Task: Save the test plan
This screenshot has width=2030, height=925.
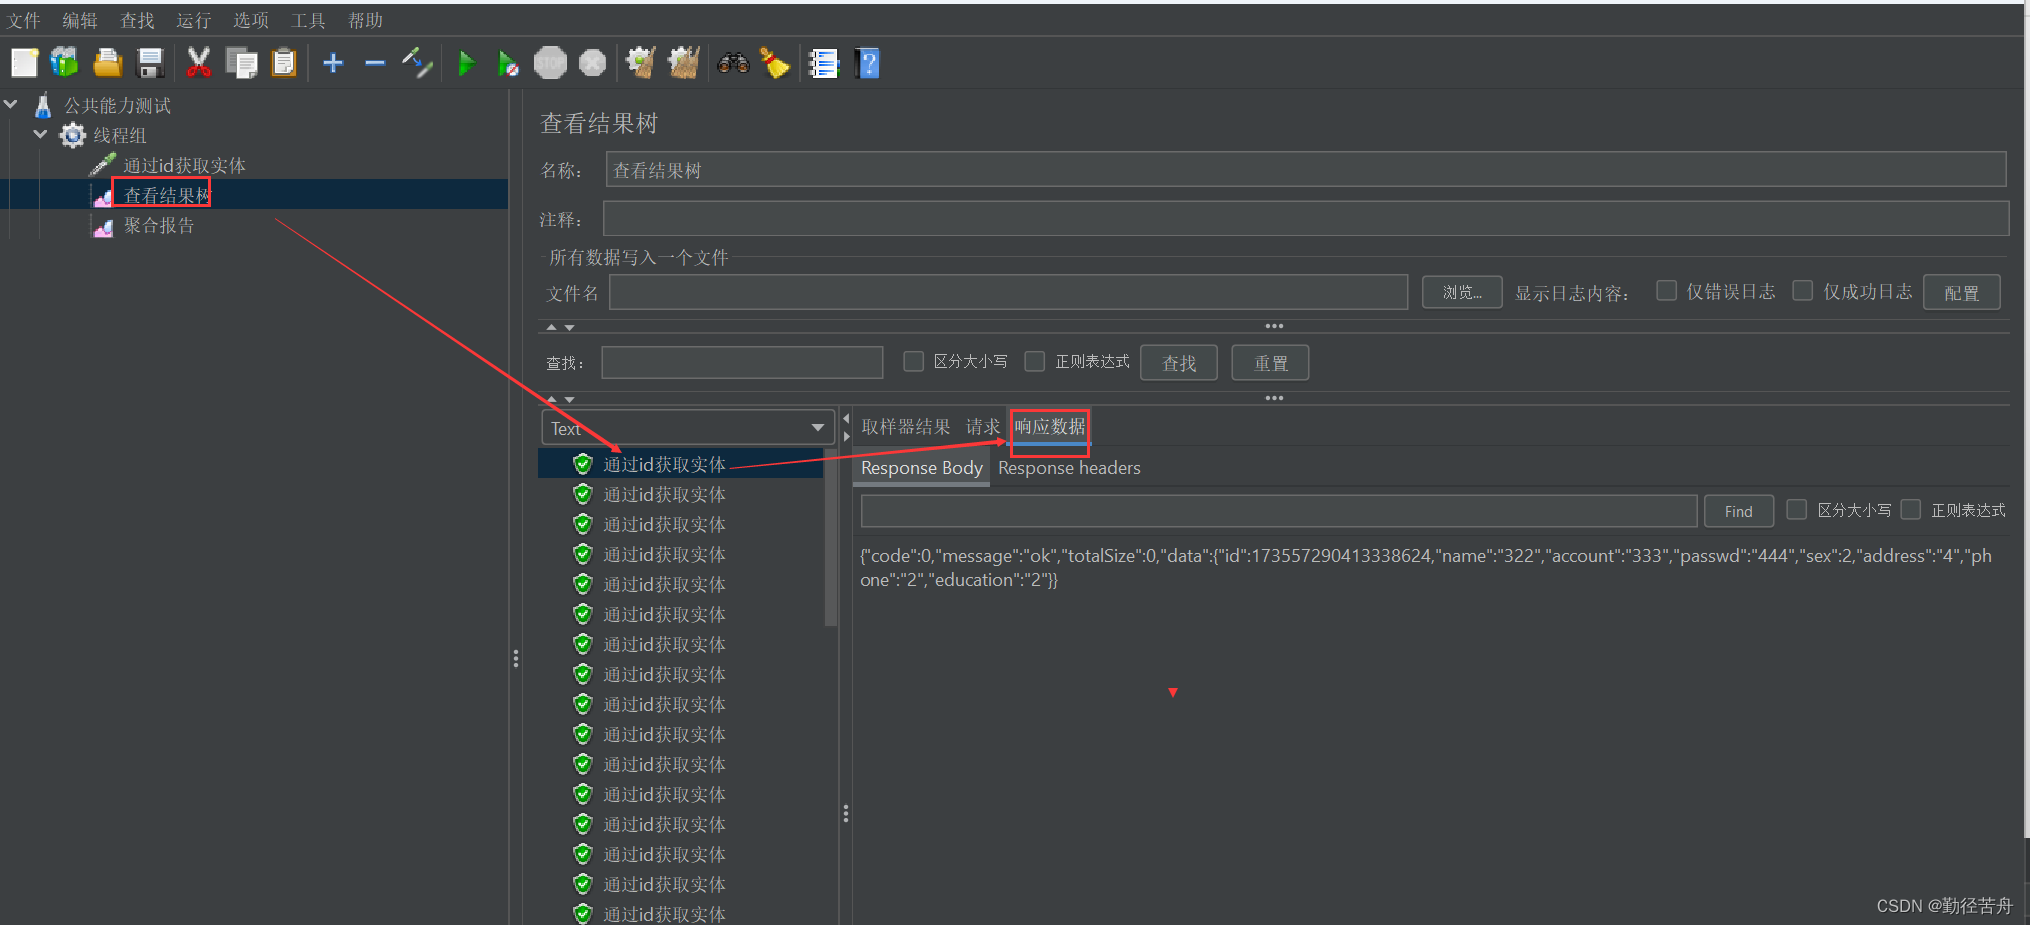Action: pos(150,63)
